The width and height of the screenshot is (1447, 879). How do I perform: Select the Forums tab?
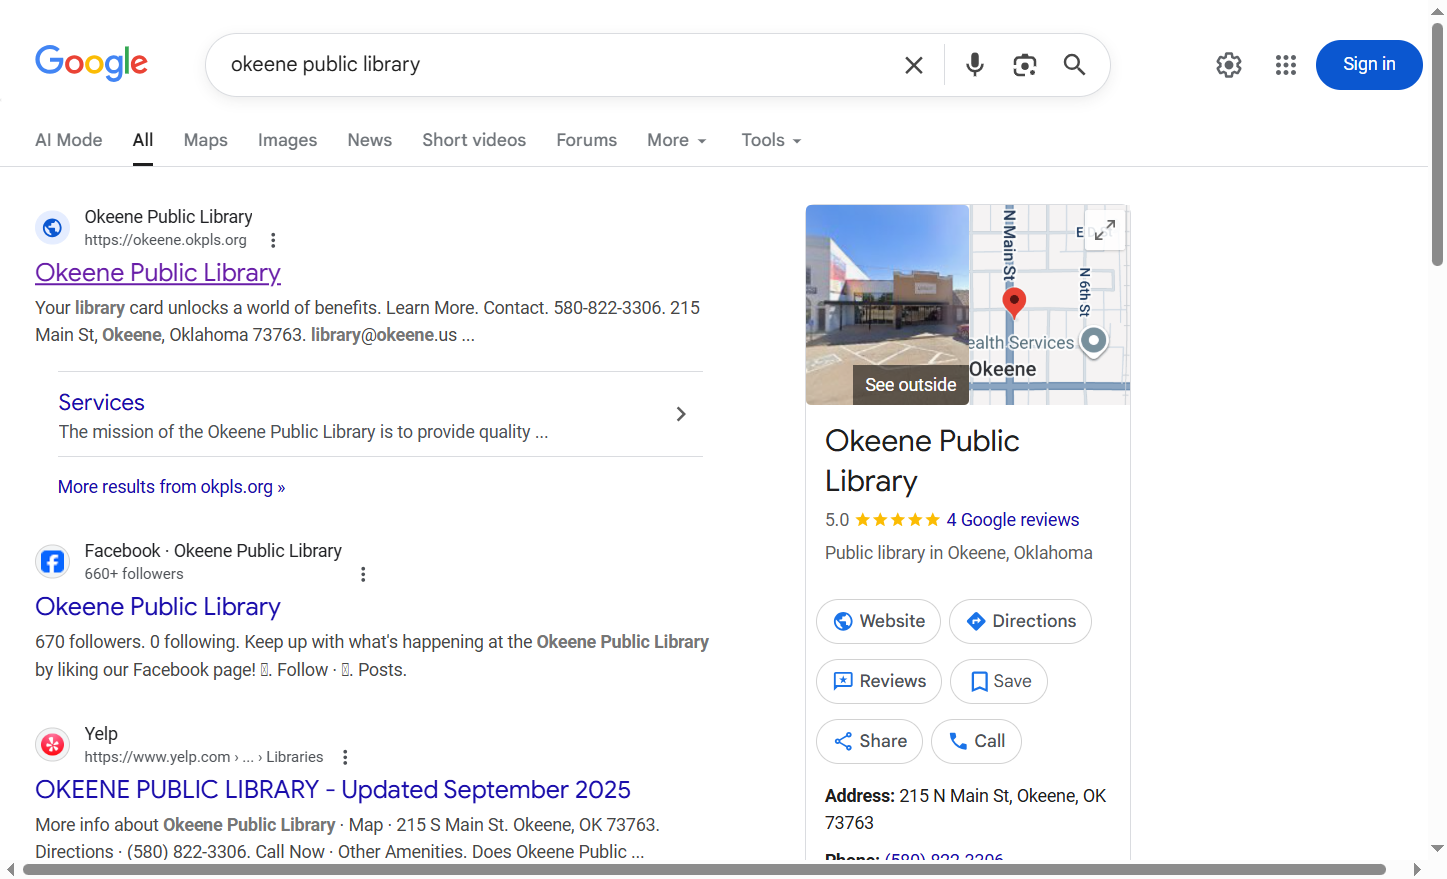tap(587, 141)
